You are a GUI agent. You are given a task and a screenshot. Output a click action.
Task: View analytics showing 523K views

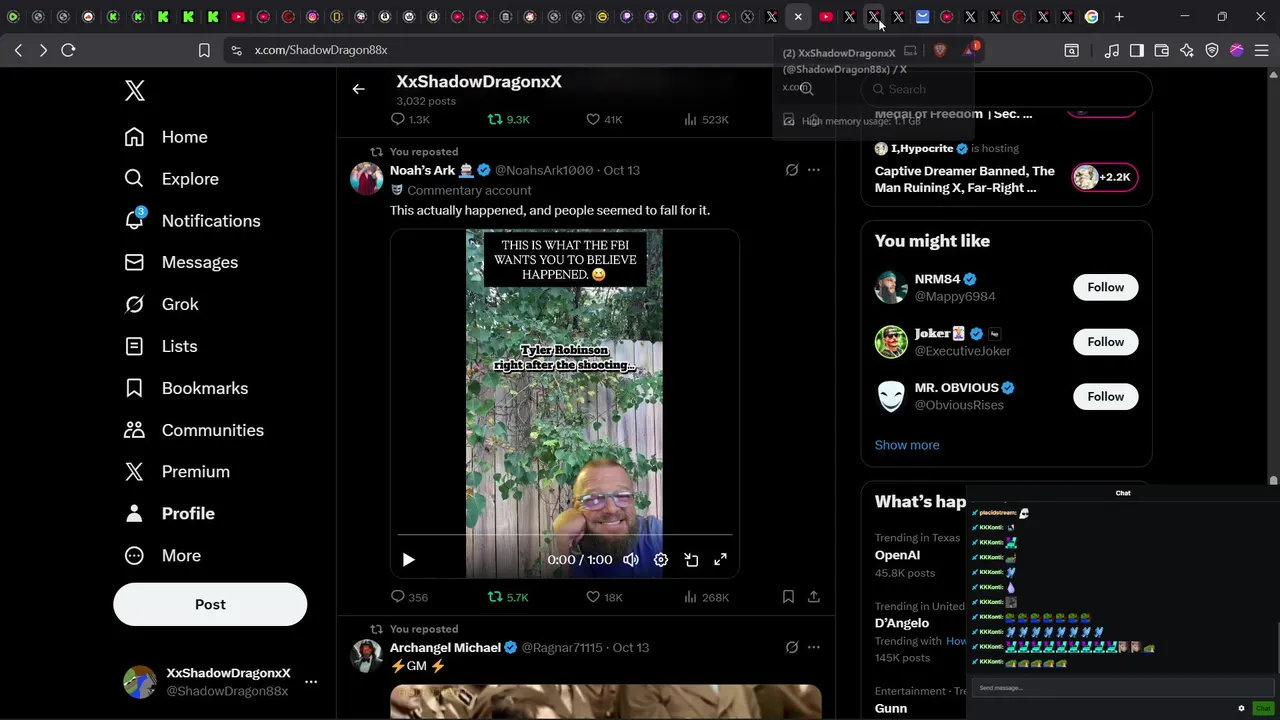(x=705, y=119)
